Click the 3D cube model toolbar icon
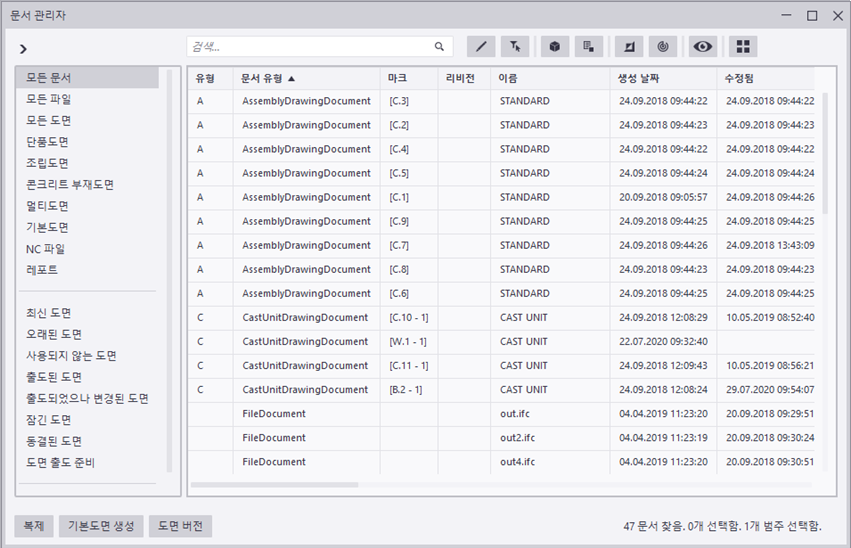This screenshot has height=548, width=851. click(x=554, y=47)
